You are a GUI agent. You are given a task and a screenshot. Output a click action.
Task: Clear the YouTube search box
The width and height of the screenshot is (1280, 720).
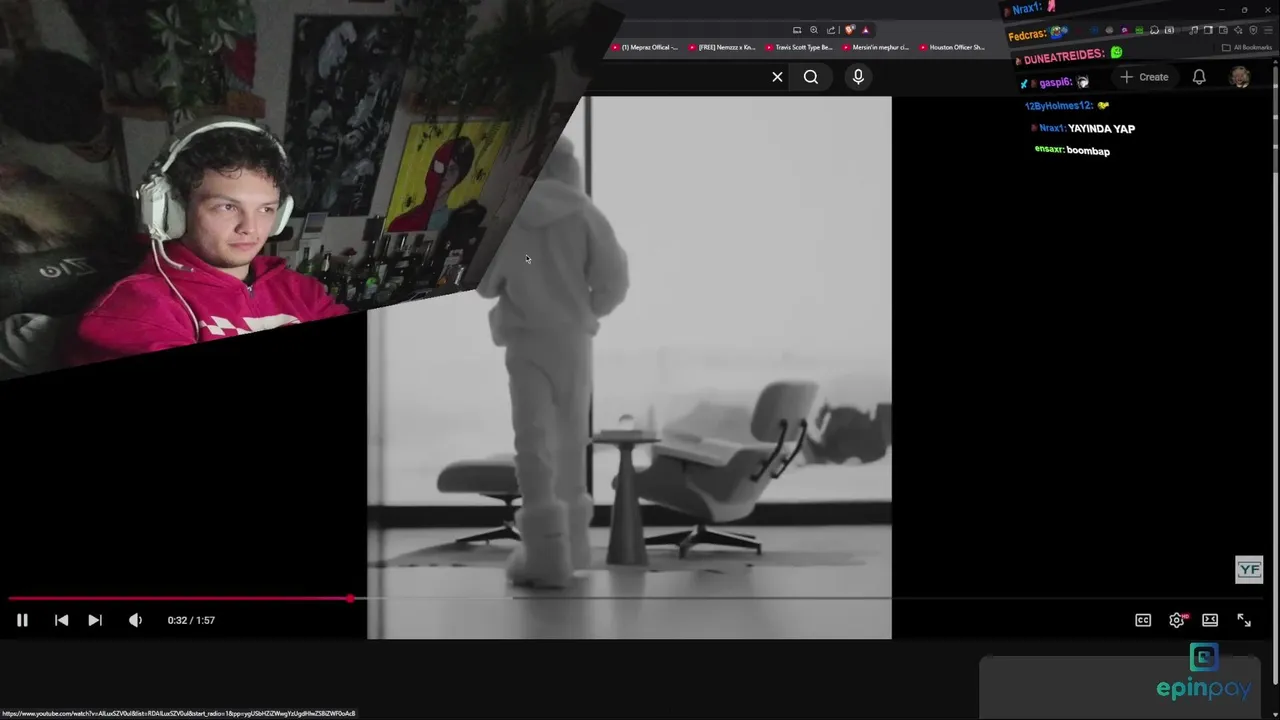[777, 77]
